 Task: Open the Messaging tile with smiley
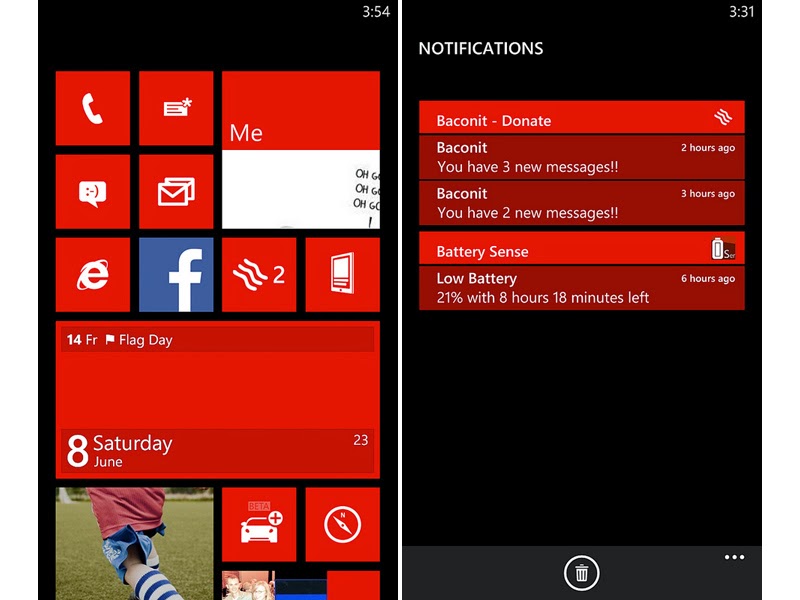[x=93, y=191]
